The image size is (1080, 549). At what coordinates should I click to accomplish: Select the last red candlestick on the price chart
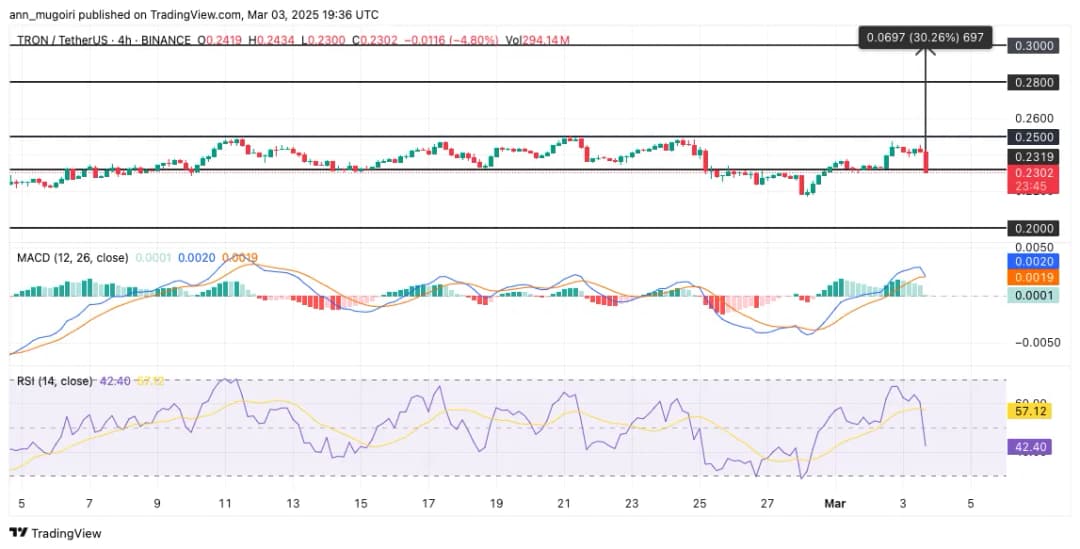click(927, 161)
